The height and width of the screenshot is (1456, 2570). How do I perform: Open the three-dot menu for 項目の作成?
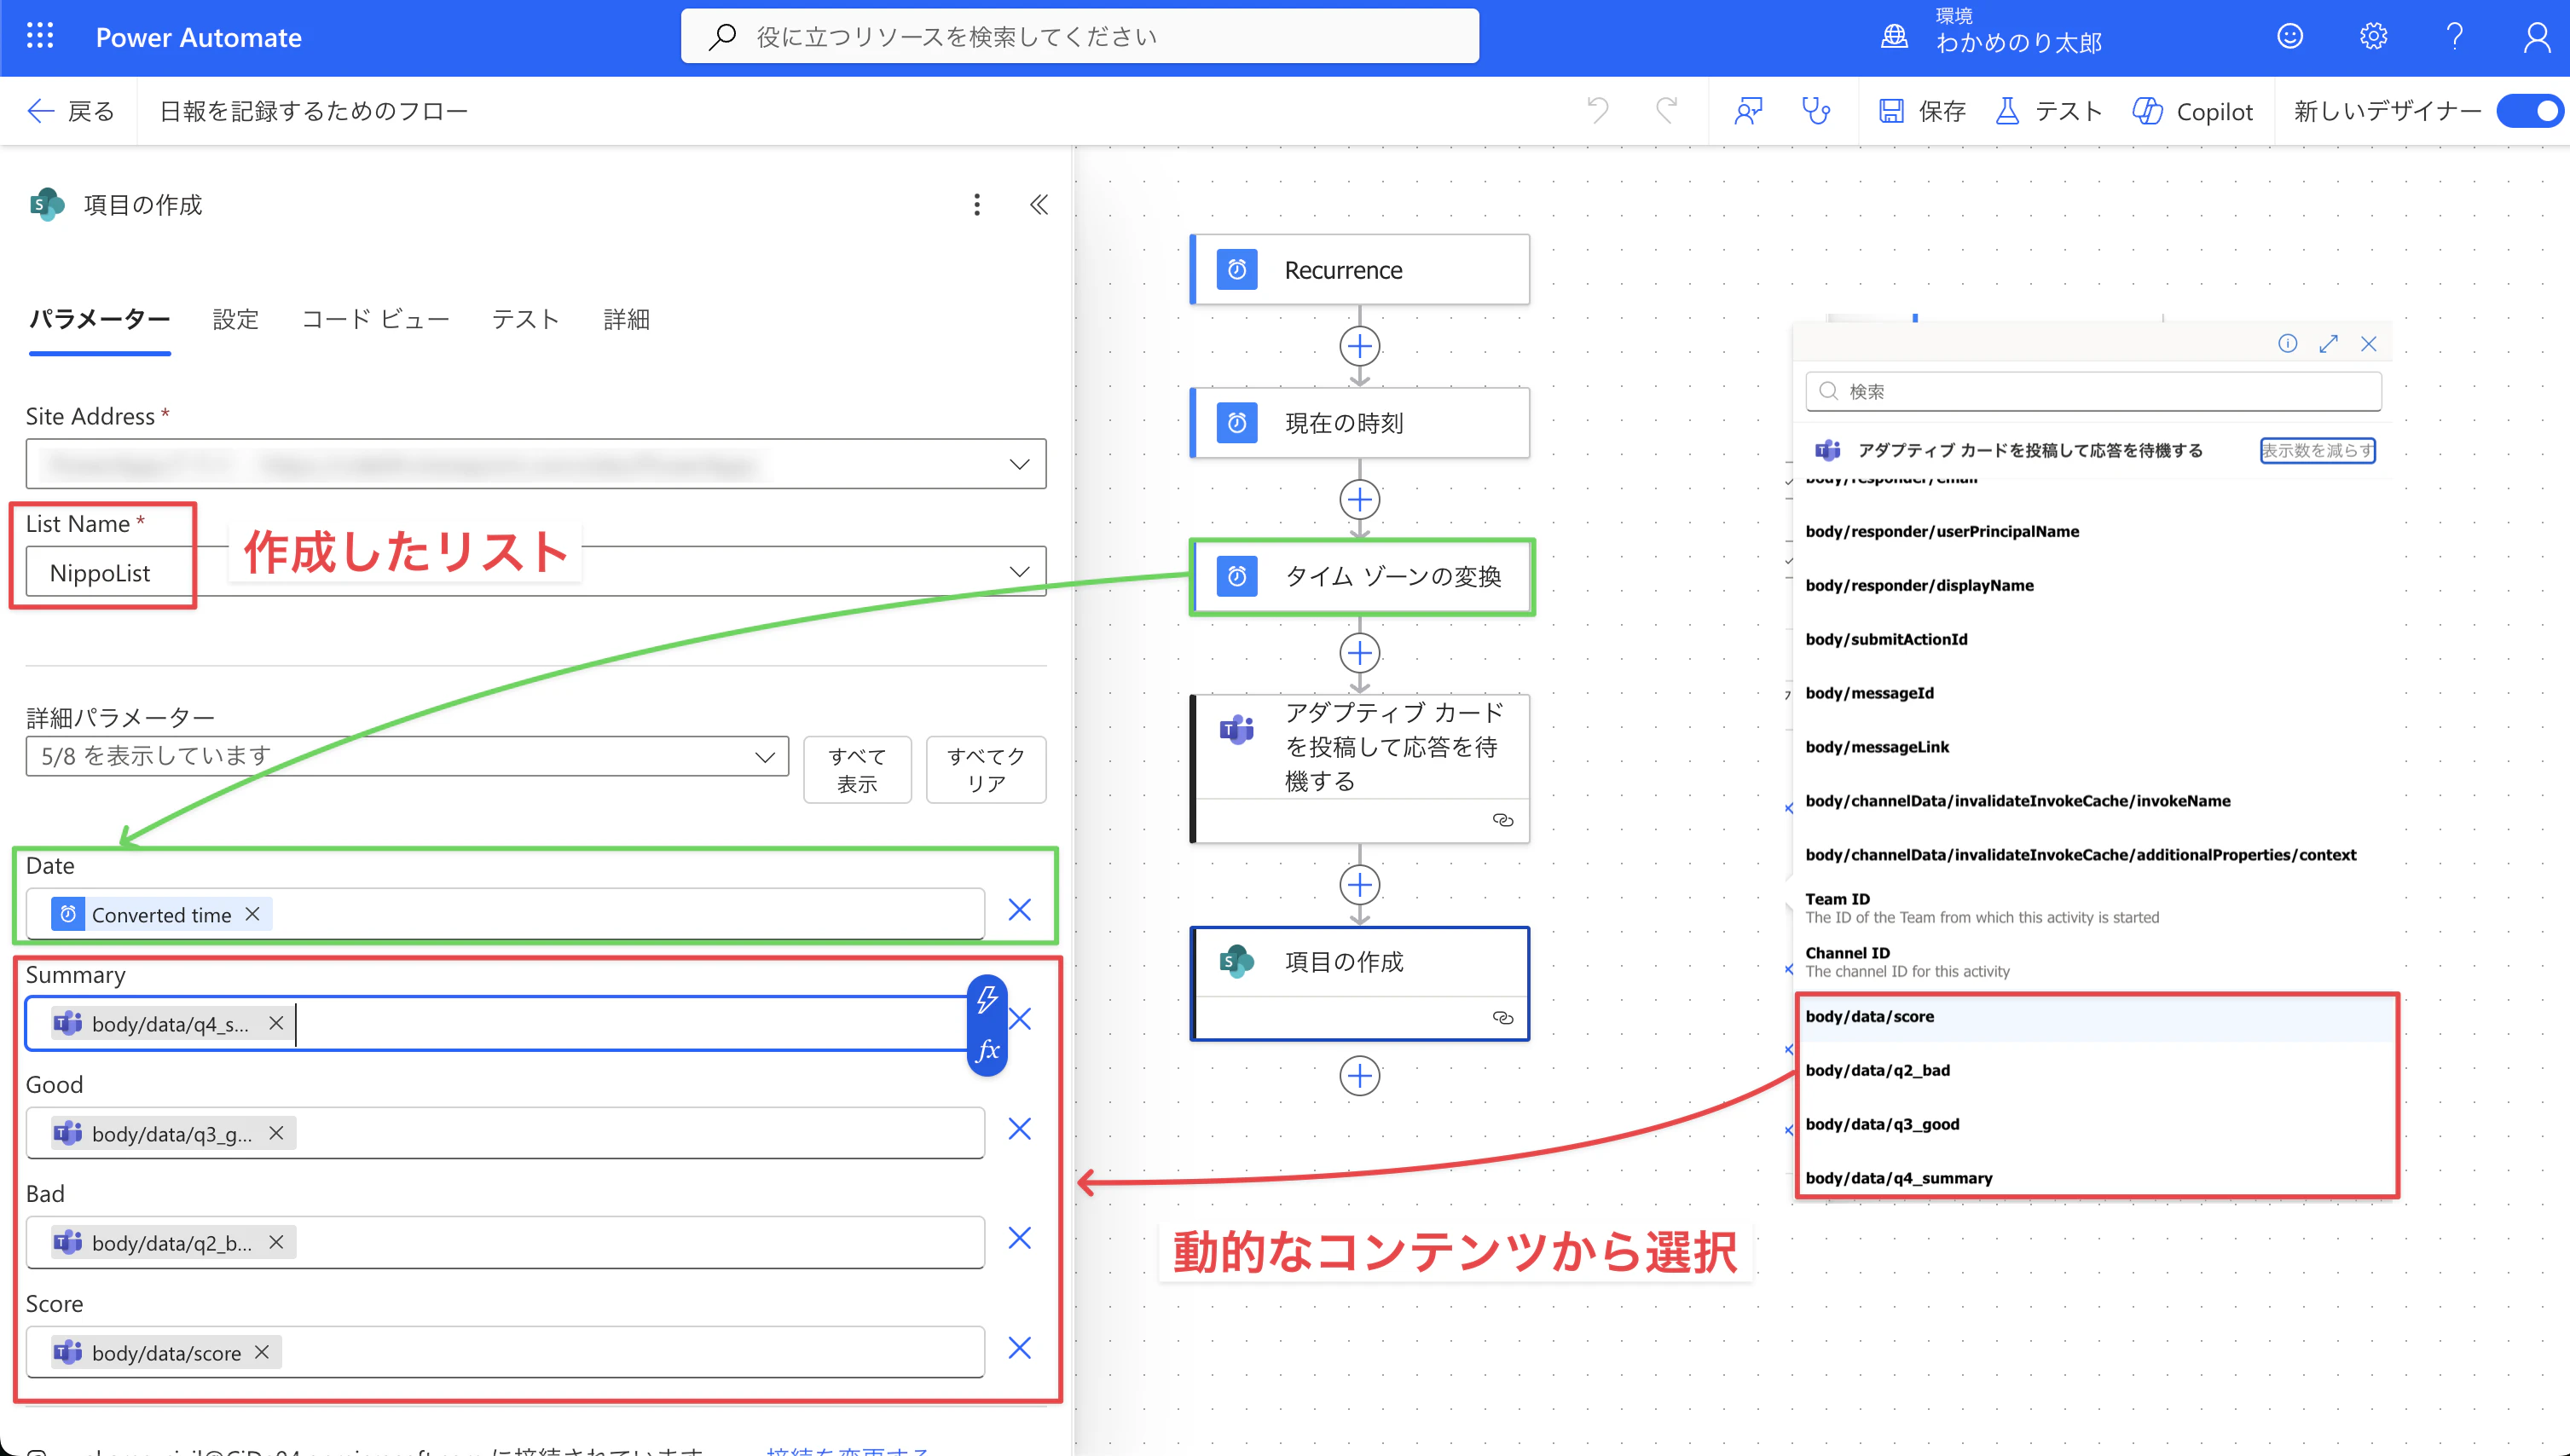click(x=977, y=205)
